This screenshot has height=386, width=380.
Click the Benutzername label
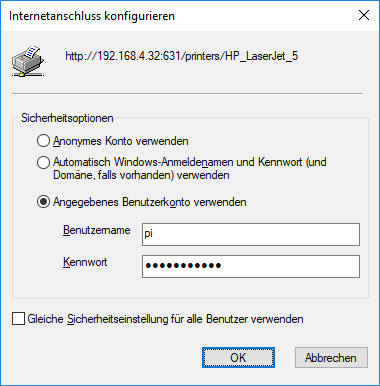pos(97,230)
